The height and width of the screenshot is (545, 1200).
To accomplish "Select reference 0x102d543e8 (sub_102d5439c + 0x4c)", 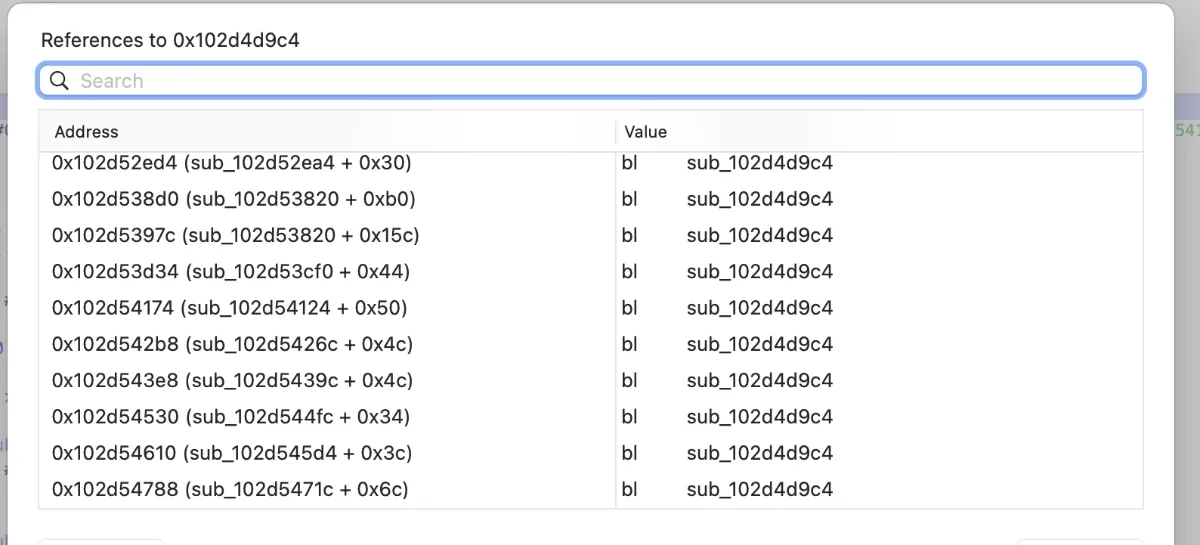I will 591,380.
